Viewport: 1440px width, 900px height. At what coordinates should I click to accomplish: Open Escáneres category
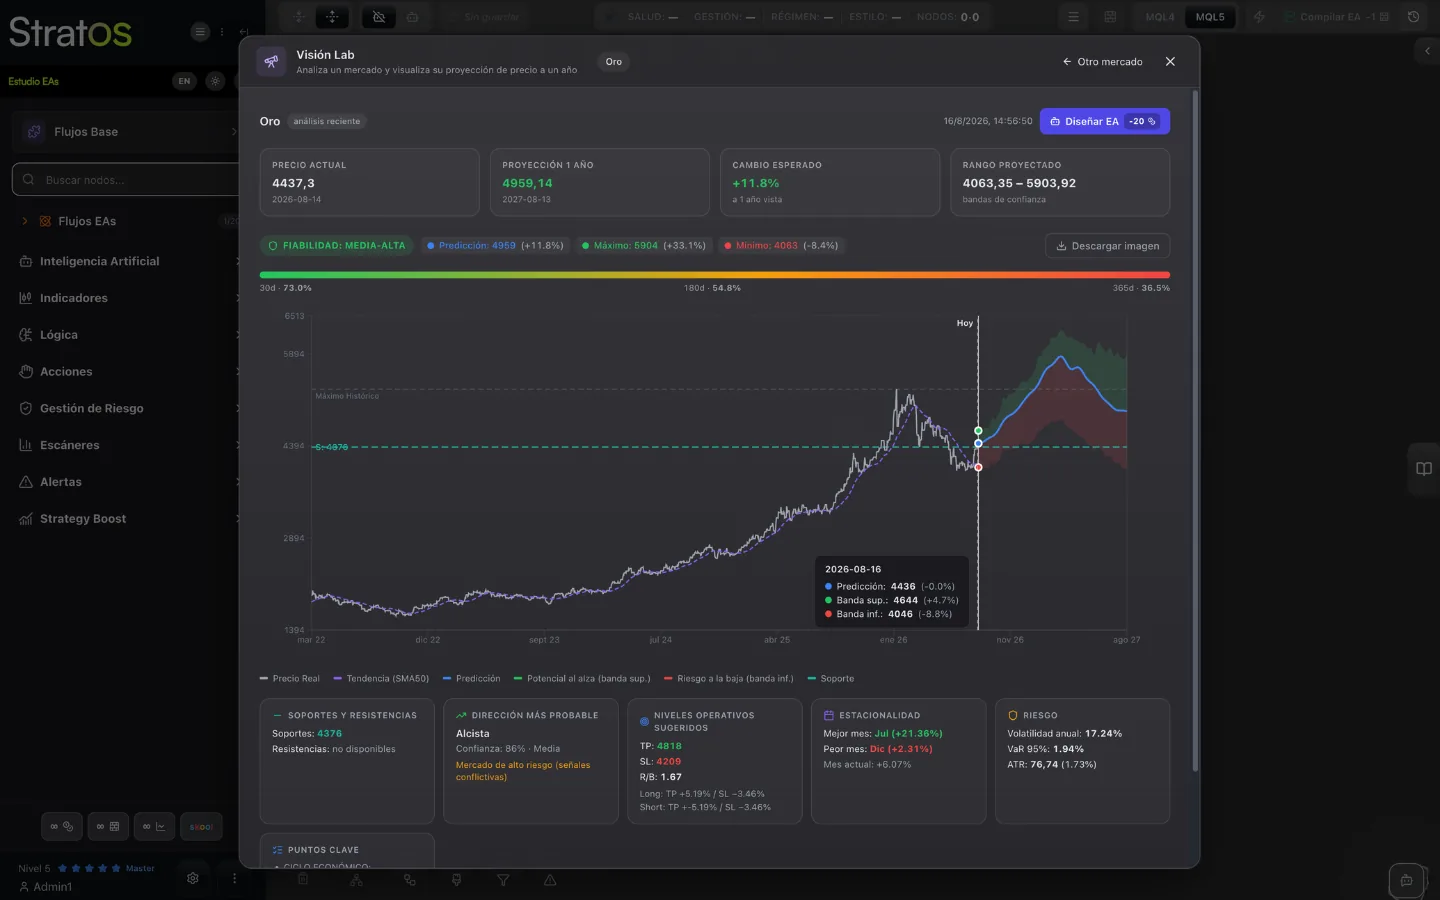(x=125, y=445)
